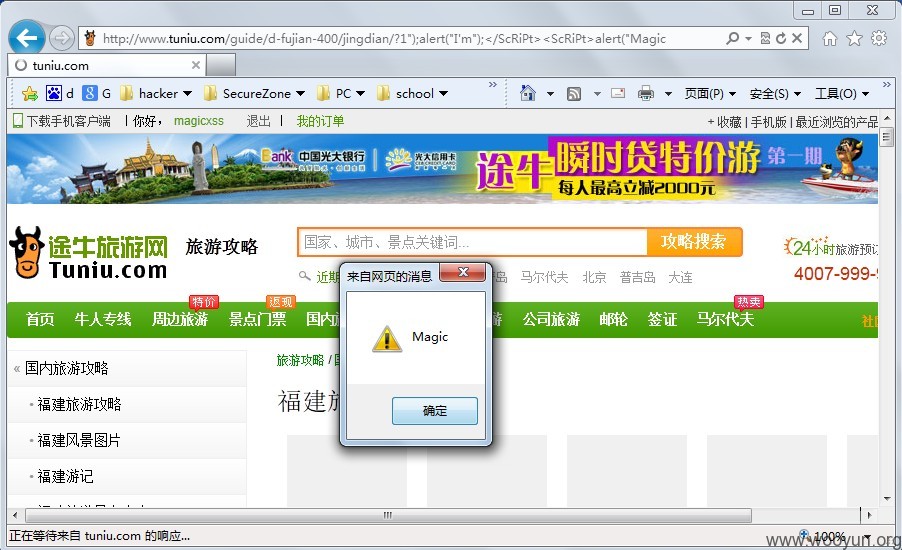Viewport: 902px width, 550px height.
Task: Click the magicxss username link
Action: [198, 121]
